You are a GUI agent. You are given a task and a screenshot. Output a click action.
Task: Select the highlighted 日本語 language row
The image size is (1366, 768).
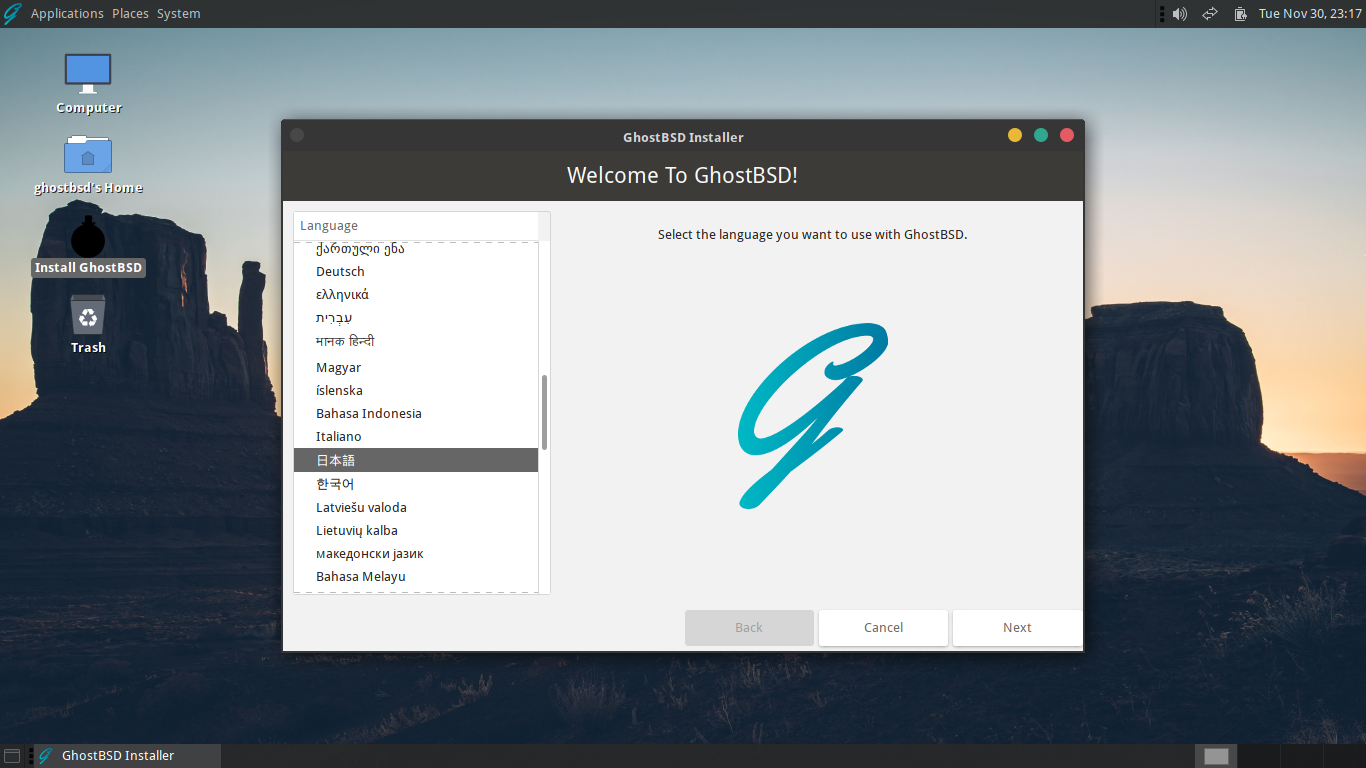(416, 460)
